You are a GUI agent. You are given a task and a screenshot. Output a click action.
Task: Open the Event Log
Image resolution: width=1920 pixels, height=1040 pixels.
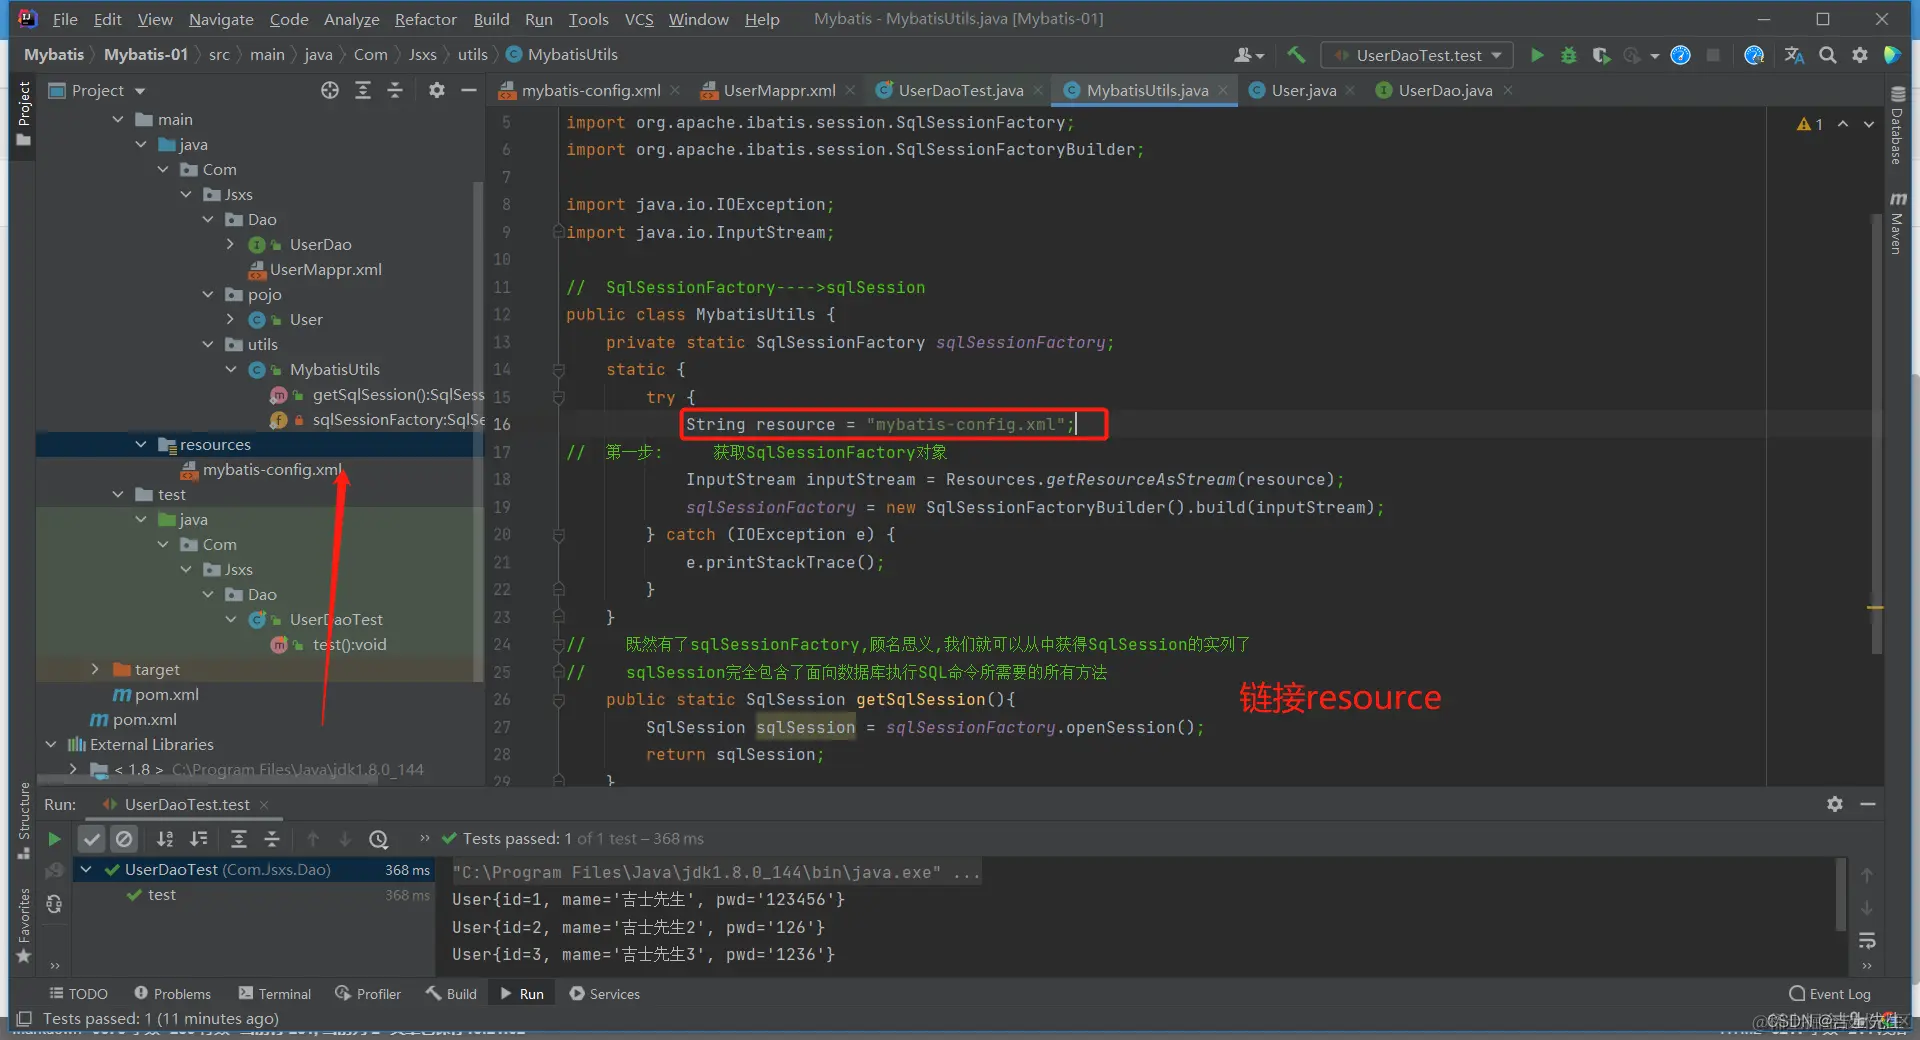point(1830,994)
